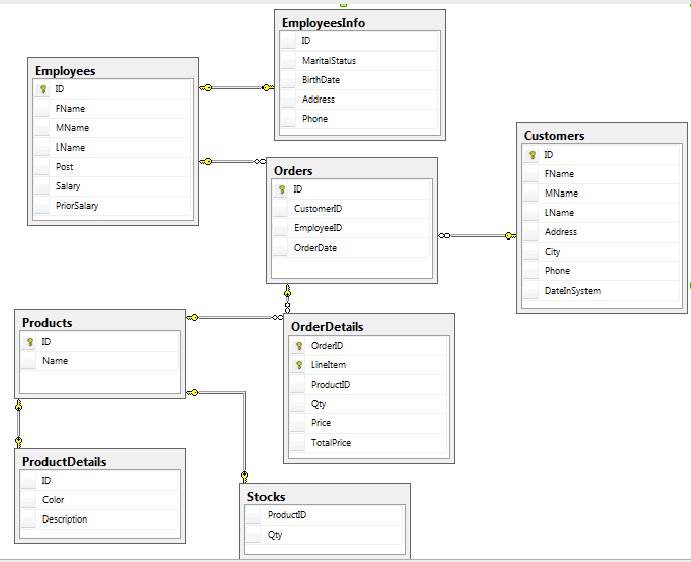Select Name column in Products table

click(100, 361)
